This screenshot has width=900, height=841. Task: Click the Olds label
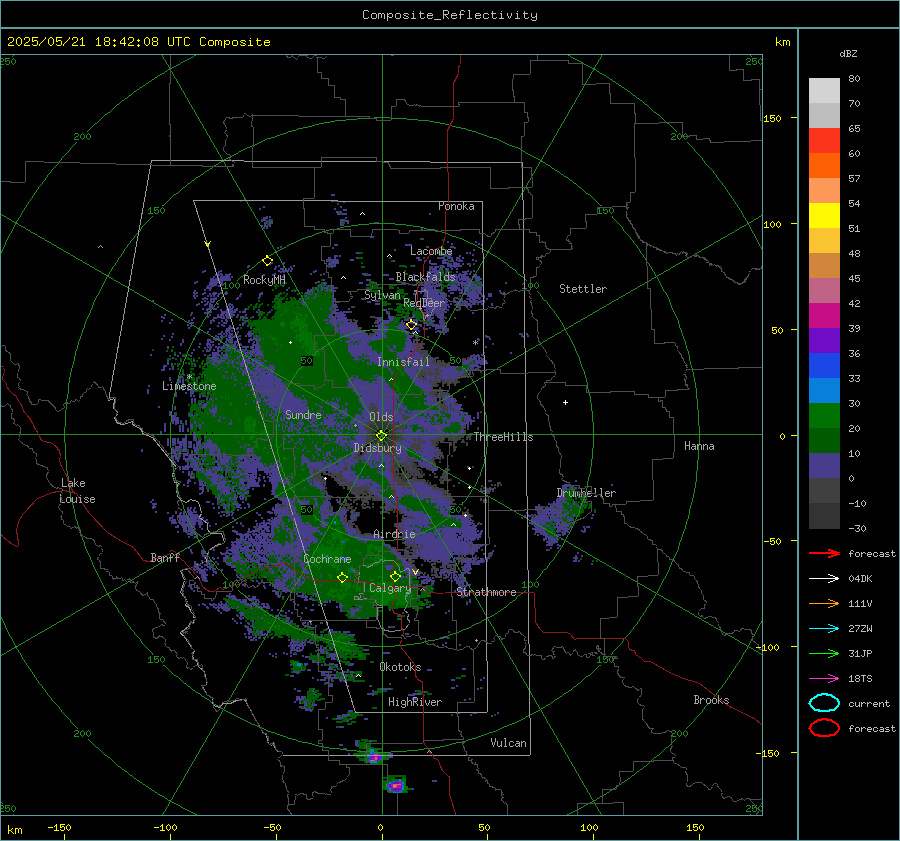(x=381, y=417)
